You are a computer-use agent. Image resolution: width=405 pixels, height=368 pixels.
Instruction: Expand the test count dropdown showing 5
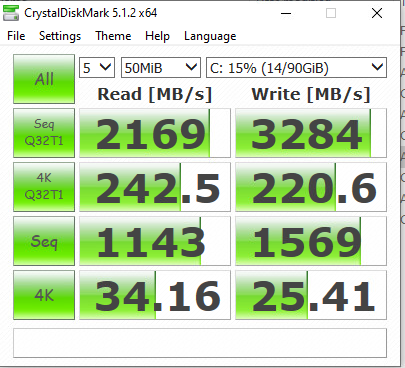[97, 68]
